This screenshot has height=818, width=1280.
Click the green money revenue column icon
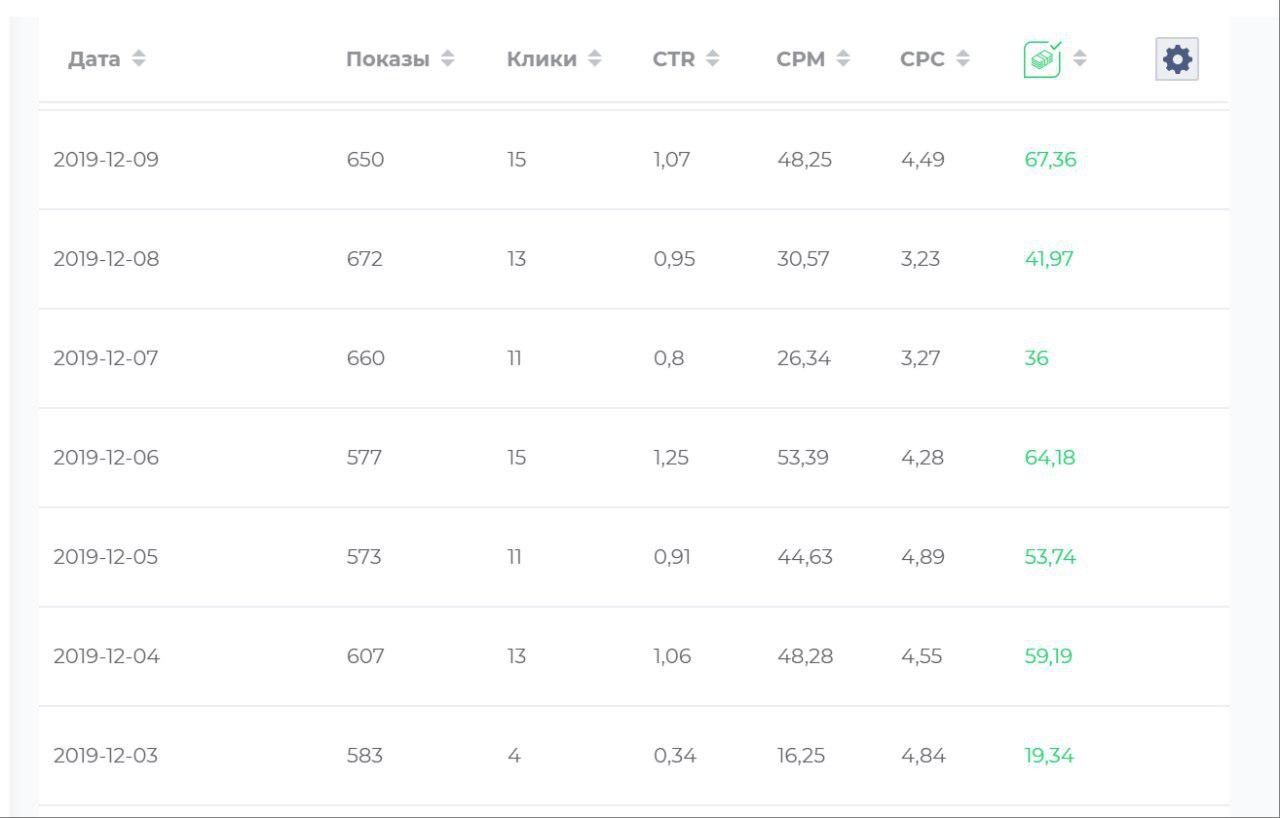(1042, 60)
